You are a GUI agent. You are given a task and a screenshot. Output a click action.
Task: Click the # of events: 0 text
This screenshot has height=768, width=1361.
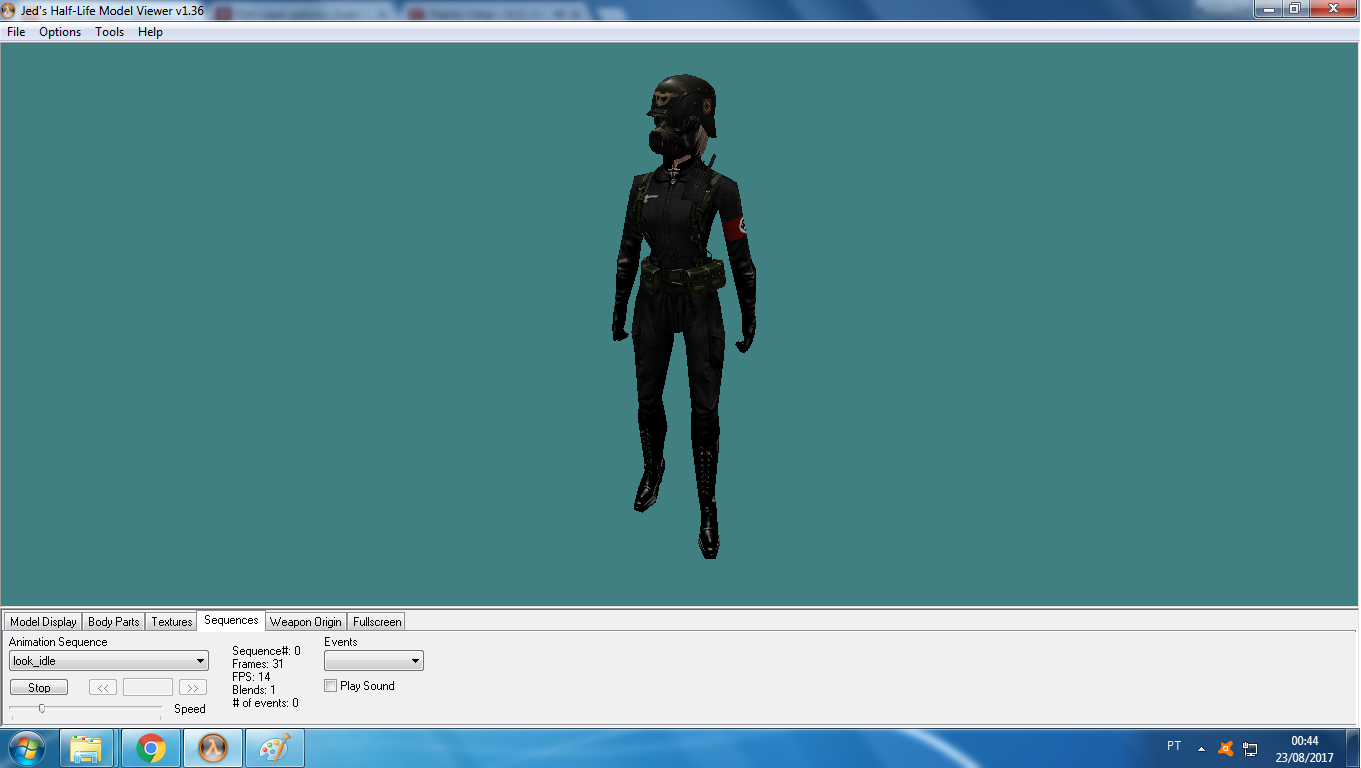[265, 703]
